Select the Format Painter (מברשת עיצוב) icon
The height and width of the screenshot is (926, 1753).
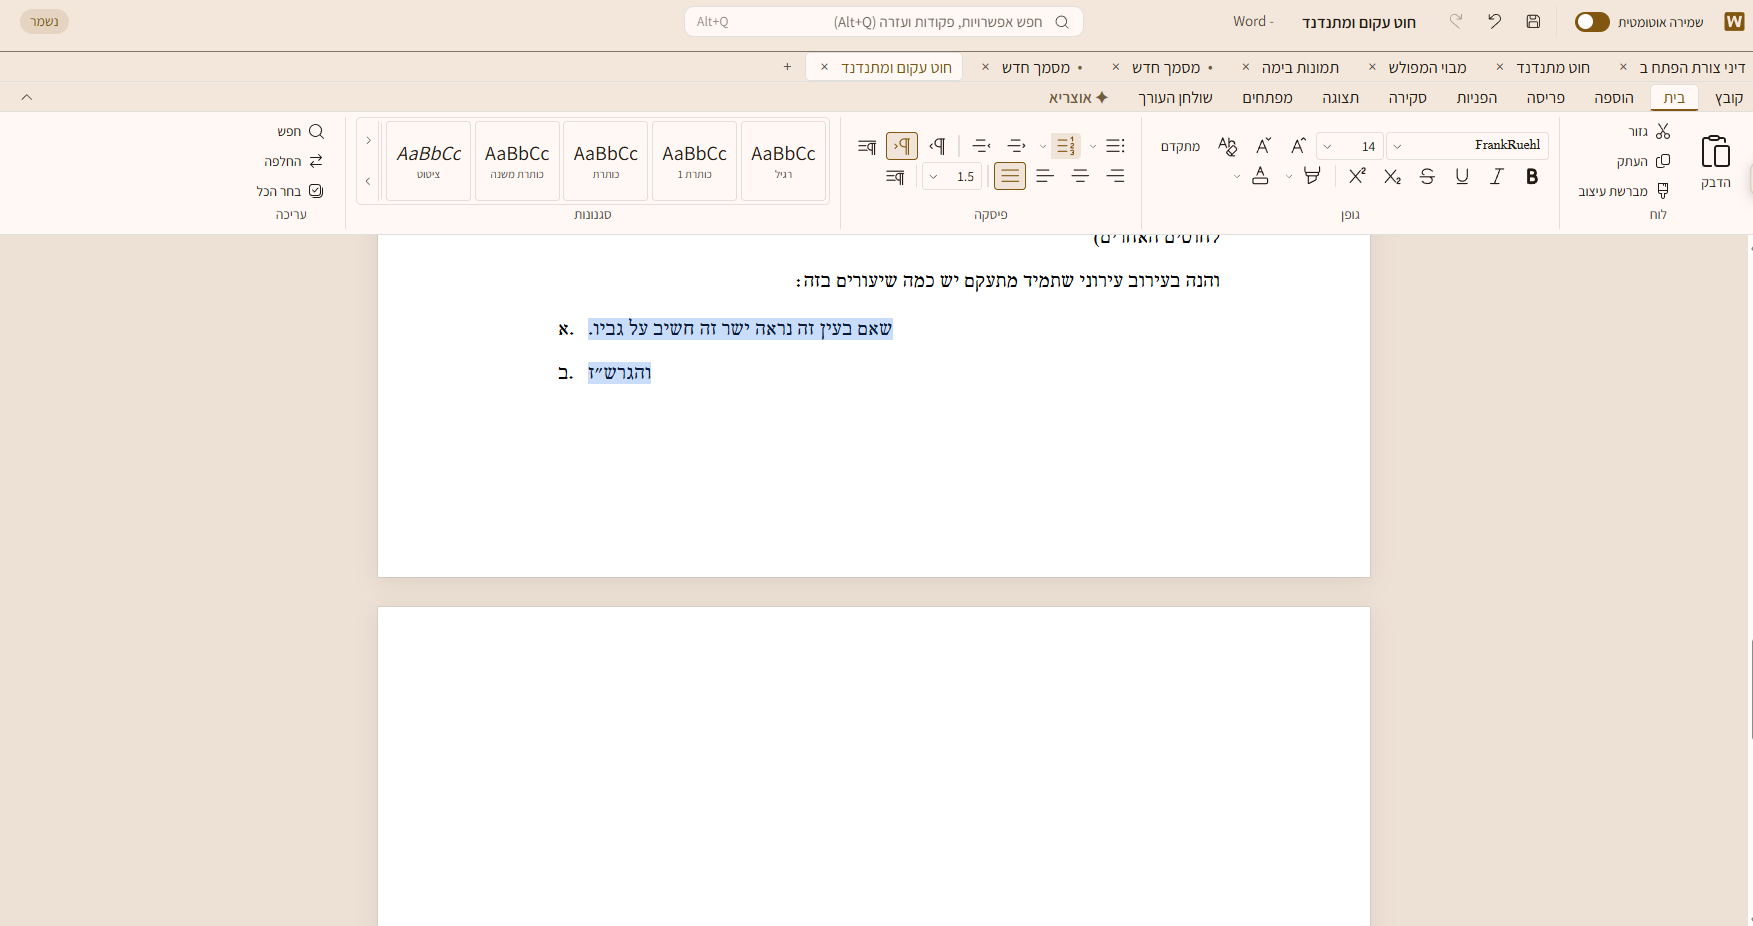point(1663,191)
